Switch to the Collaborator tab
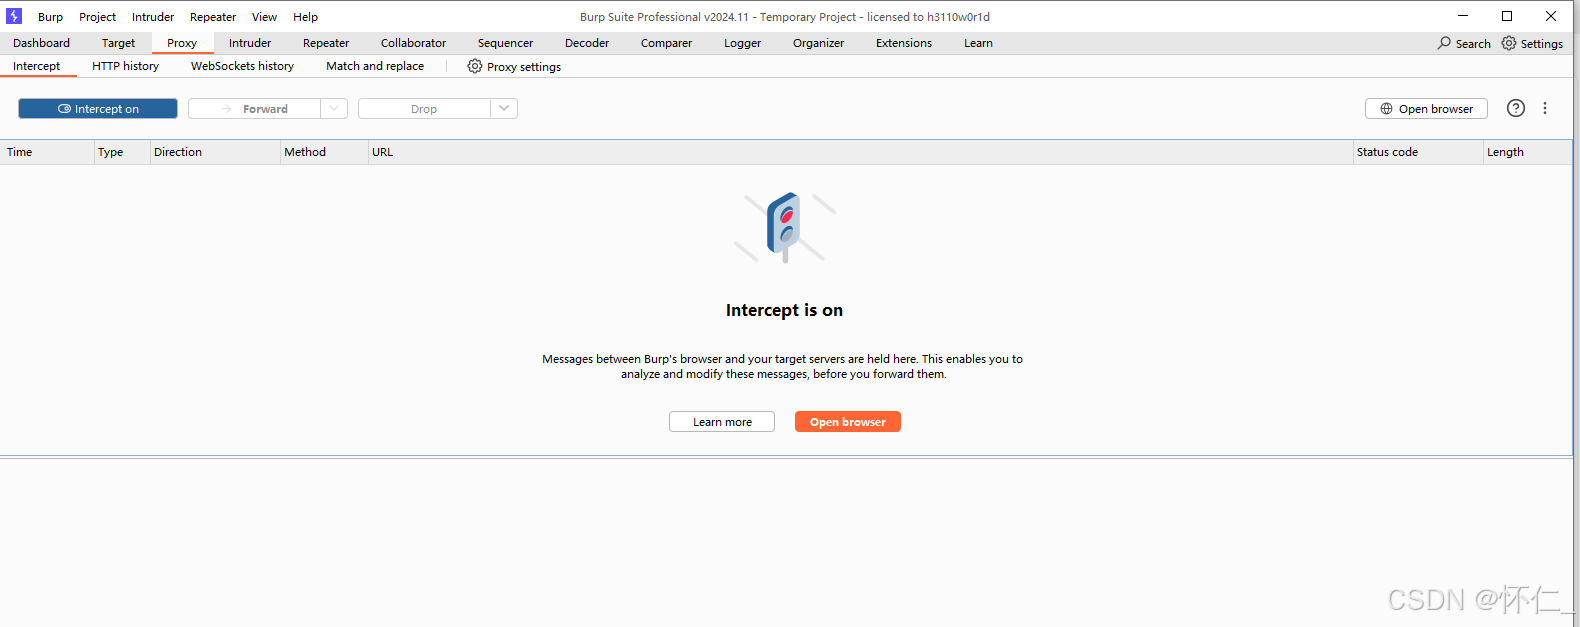 (413, 43)
